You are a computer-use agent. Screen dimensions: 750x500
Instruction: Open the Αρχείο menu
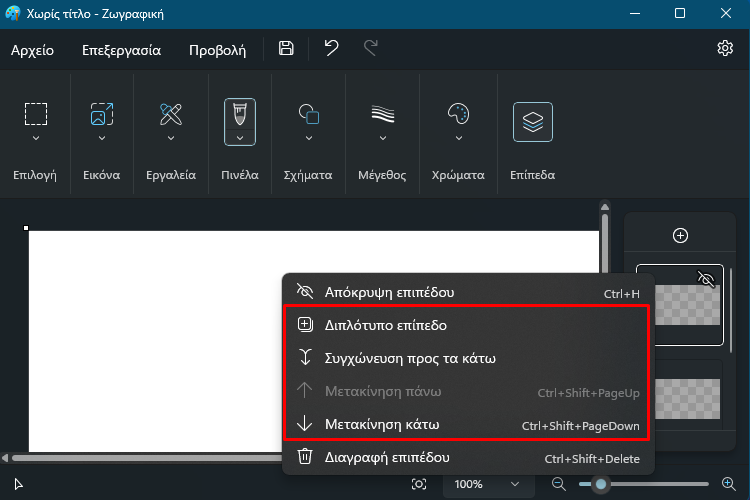click(x=33, y=50)
